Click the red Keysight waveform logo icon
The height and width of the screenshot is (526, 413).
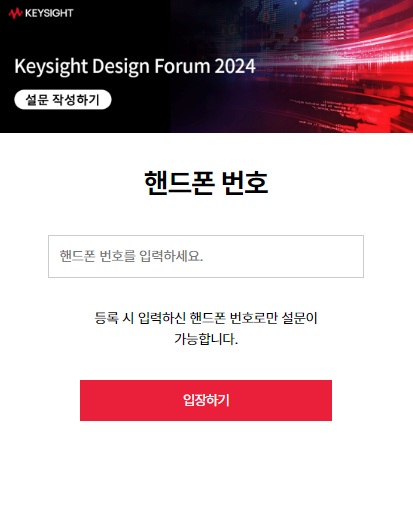[15, 13]
